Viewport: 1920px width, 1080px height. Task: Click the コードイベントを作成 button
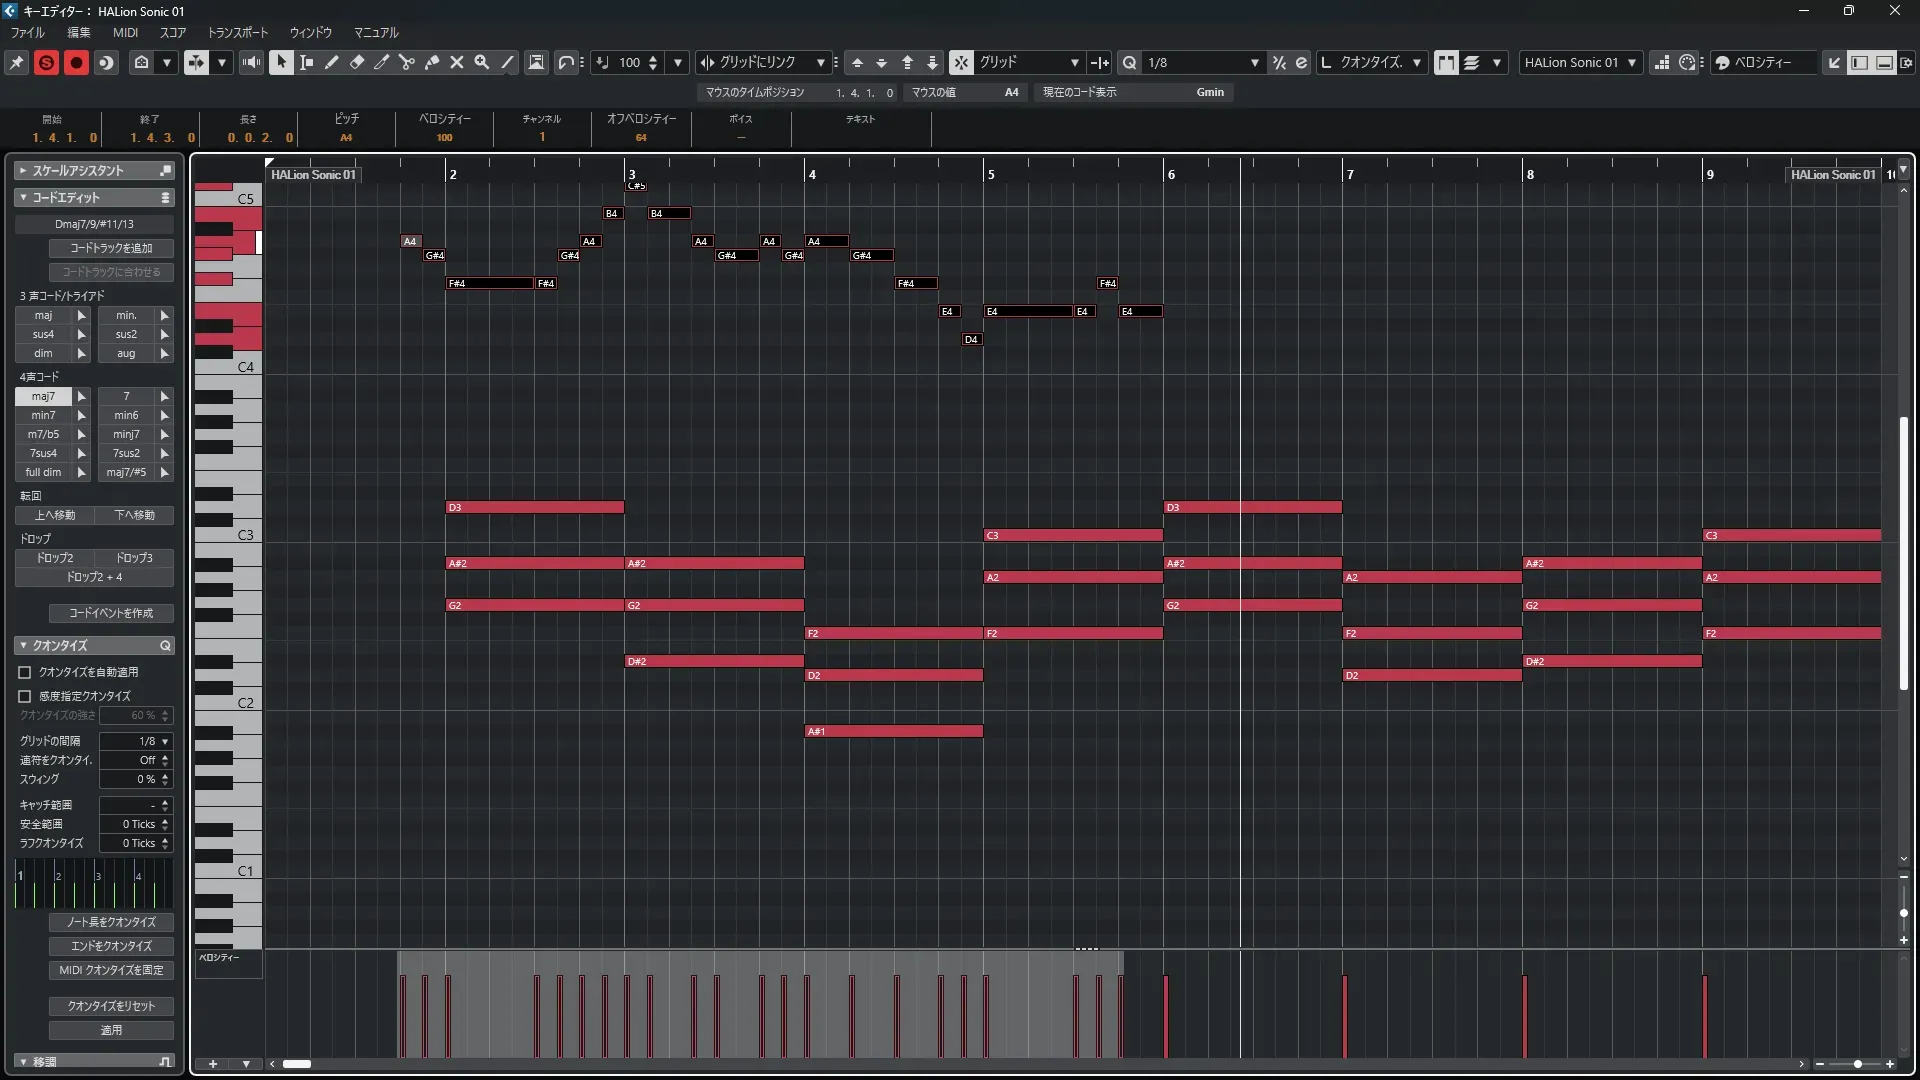coord(111,613)
